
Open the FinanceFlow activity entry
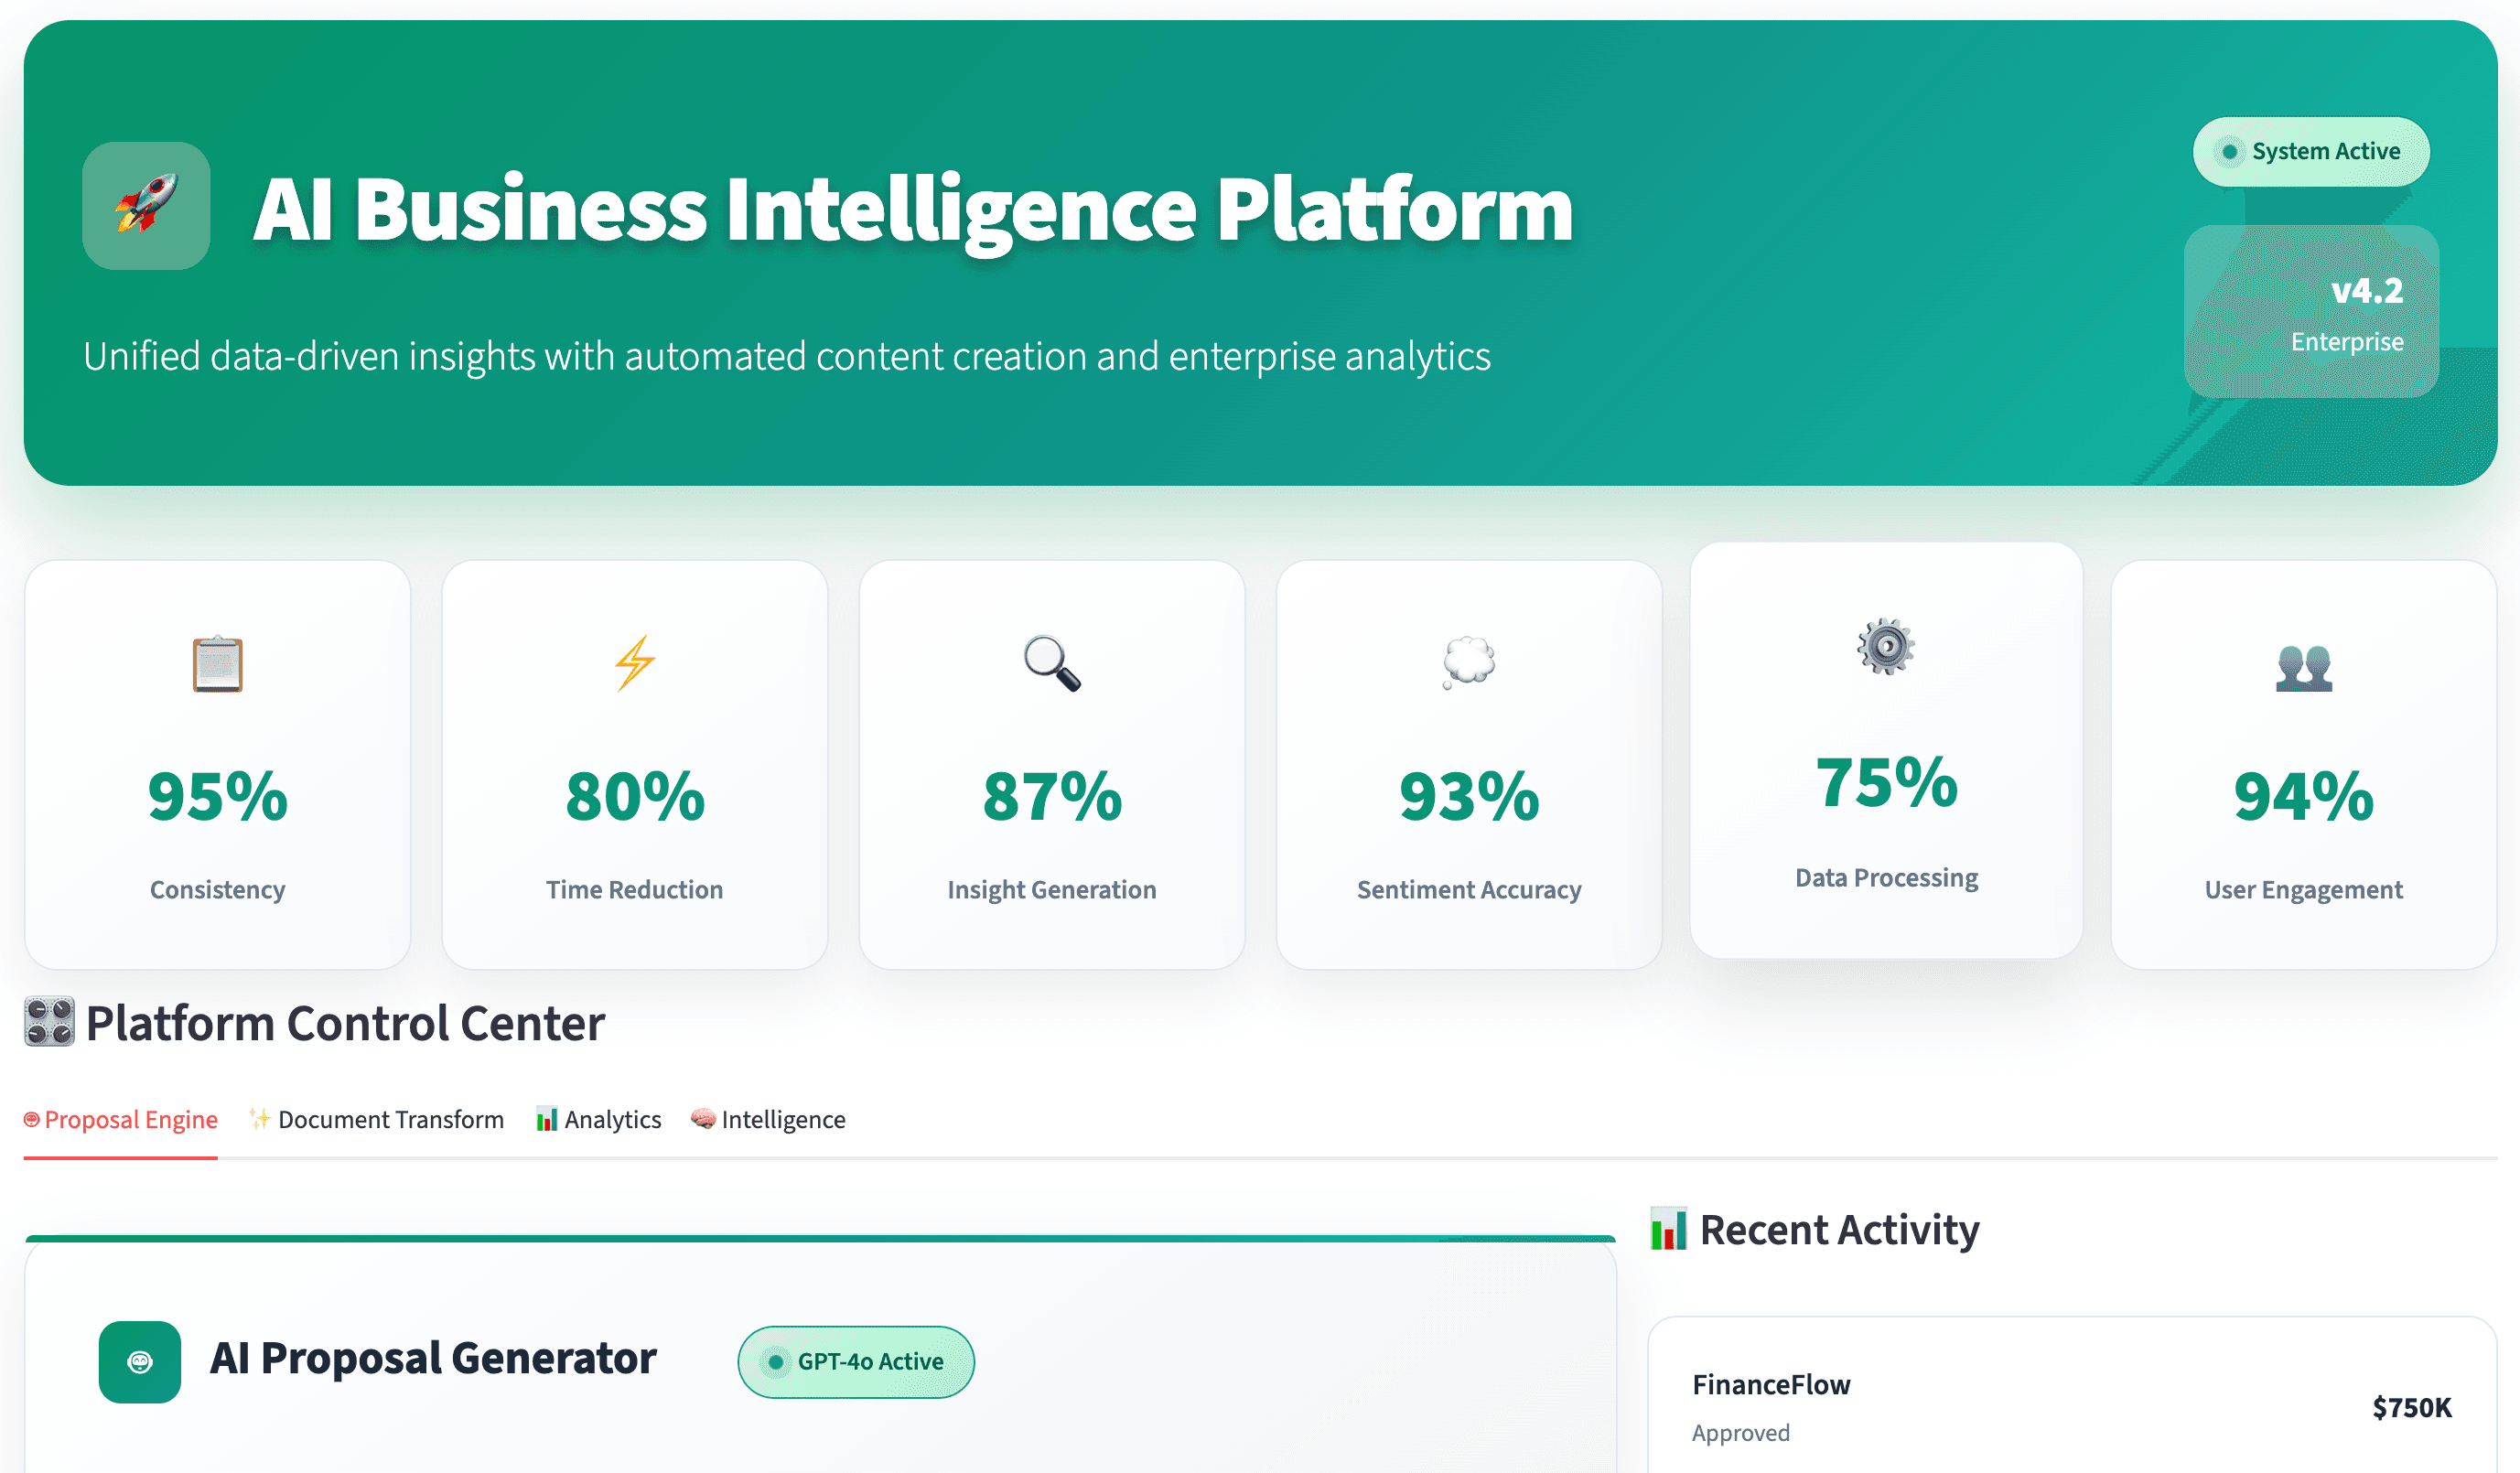pyautogui.click(x=2071, y=1407)
